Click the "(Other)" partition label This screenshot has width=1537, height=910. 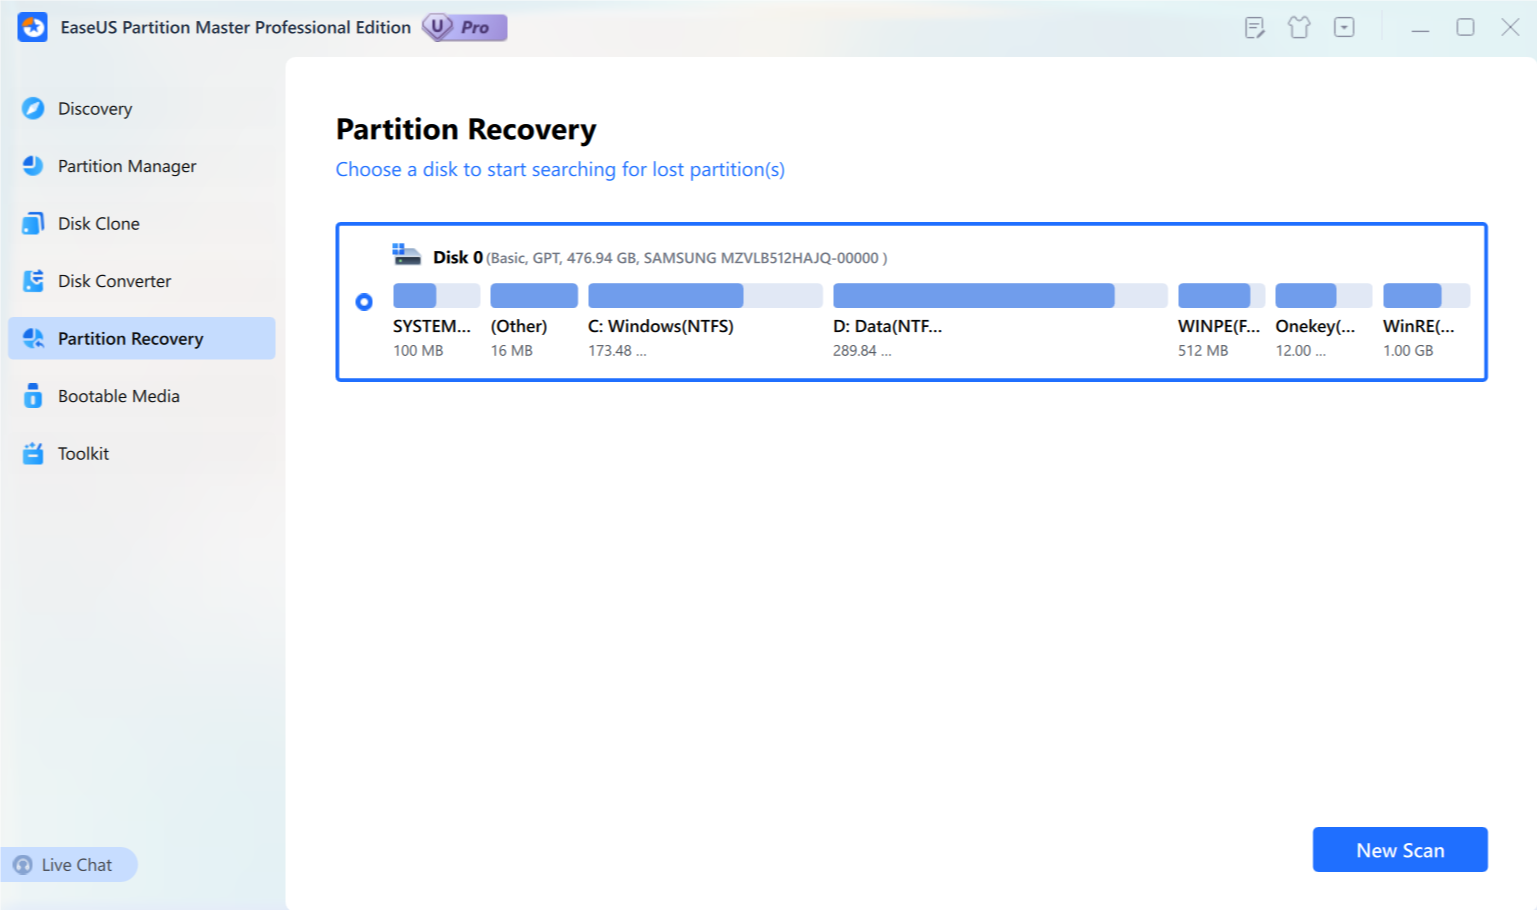(x=519, y=326)
